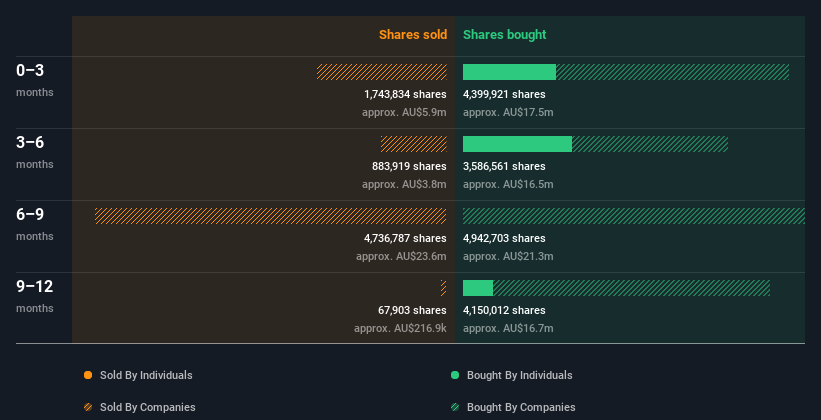Click the 3,586,561 shares value
The image size is (821, 420).
[x=504, y=166]
